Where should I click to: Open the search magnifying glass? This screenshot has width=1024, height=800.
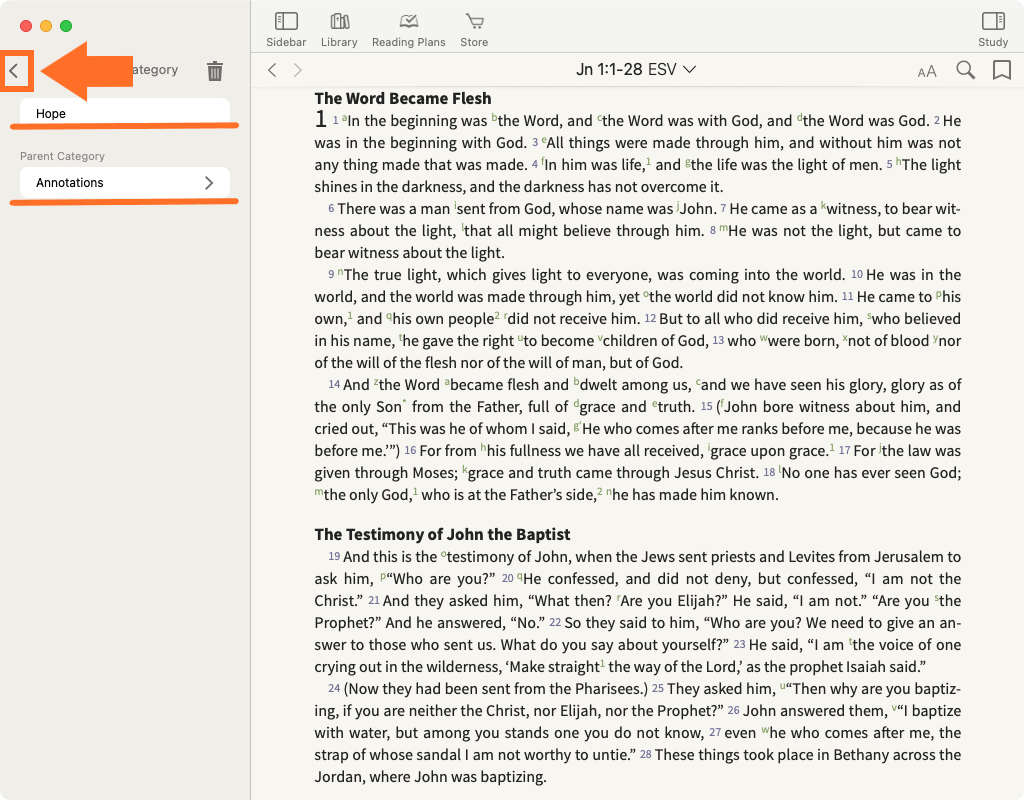coord(965,70)
